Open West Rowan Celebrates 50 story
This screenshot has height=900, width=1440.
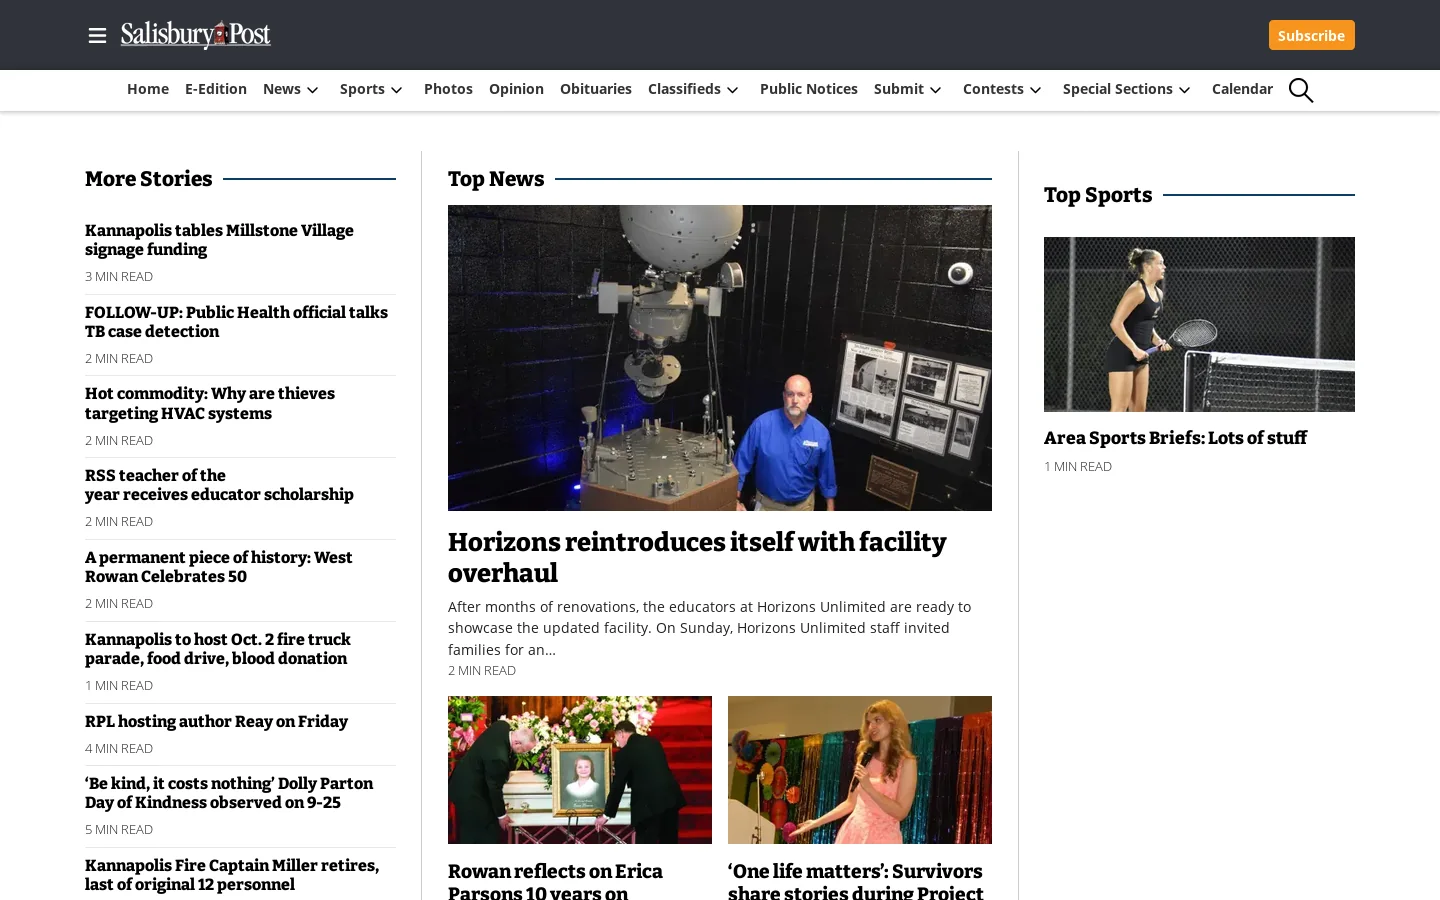[218, 567]
